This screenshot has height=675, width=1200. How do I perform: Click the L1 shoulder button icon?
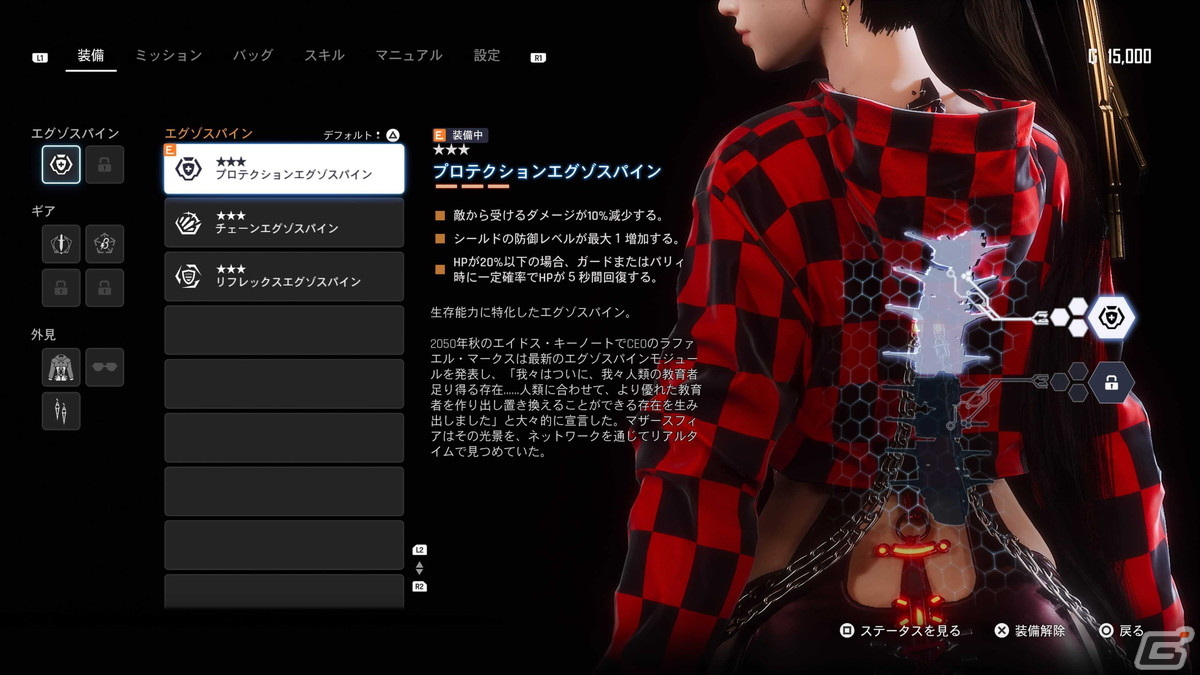40,58
